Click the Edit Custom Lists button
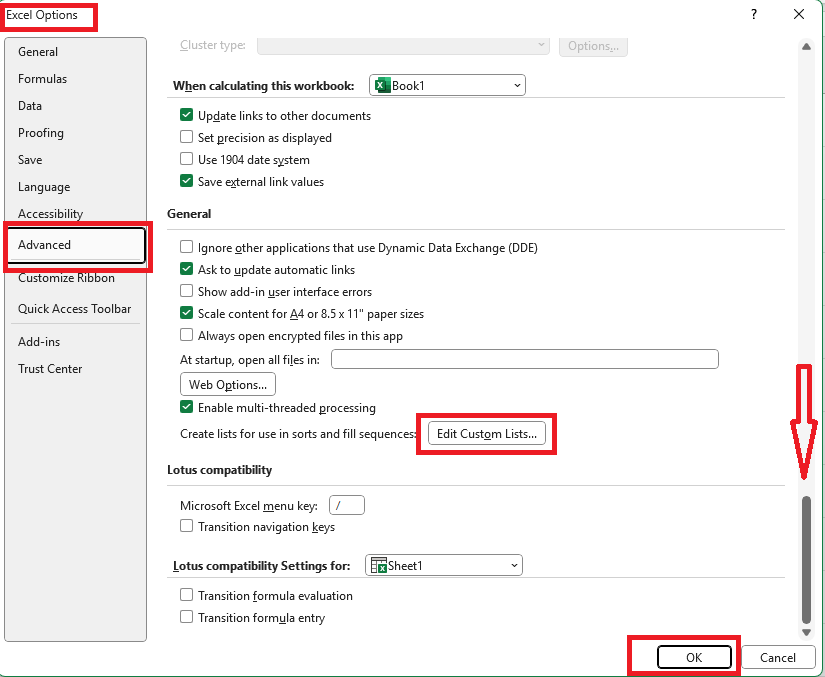Viewport: 825px width, 677px height. pyautogui.click(x=487, y=433)
